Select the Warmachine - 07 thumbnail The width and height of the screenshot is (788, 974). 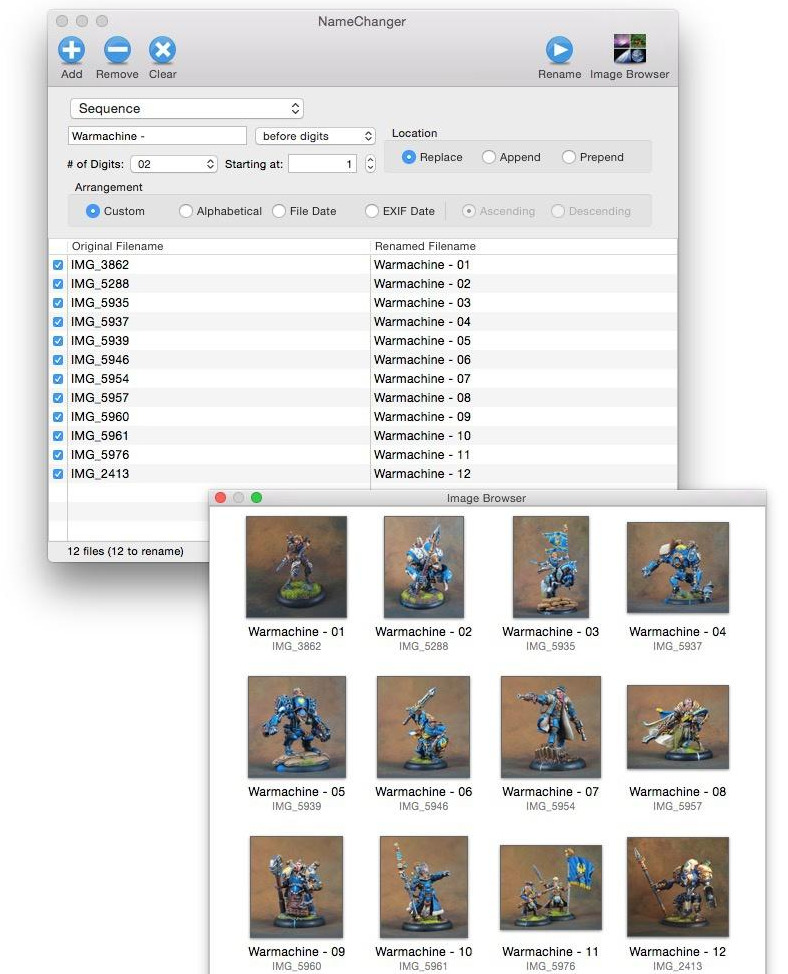click(x=551, y=727)
